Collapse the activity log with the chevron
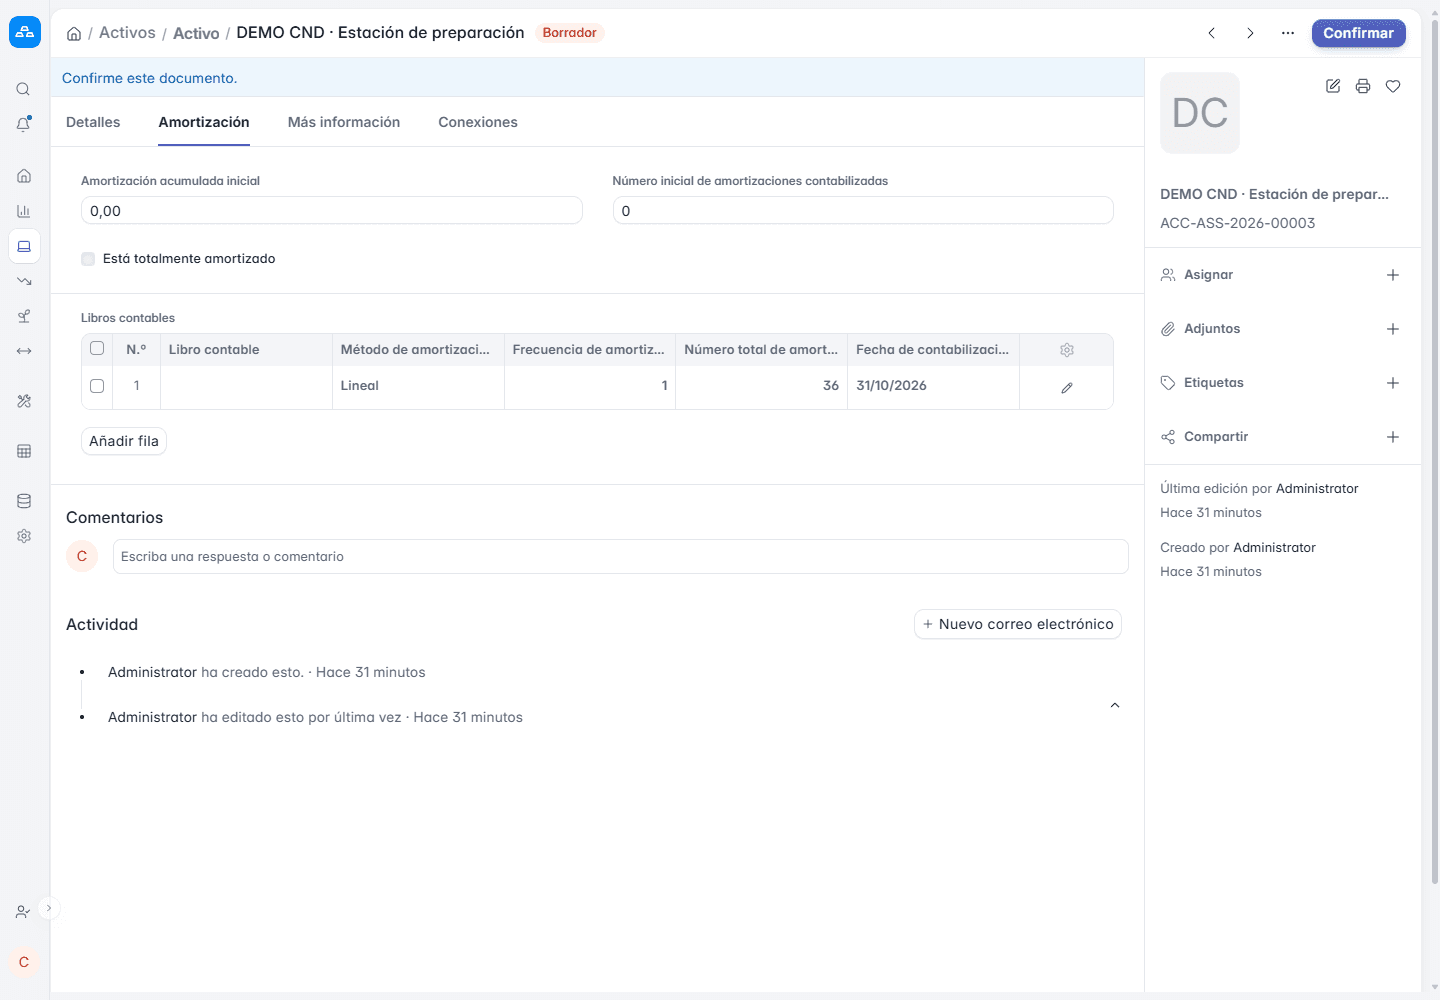The width and height of the screenshot is (1440, 1000). 1115,705
